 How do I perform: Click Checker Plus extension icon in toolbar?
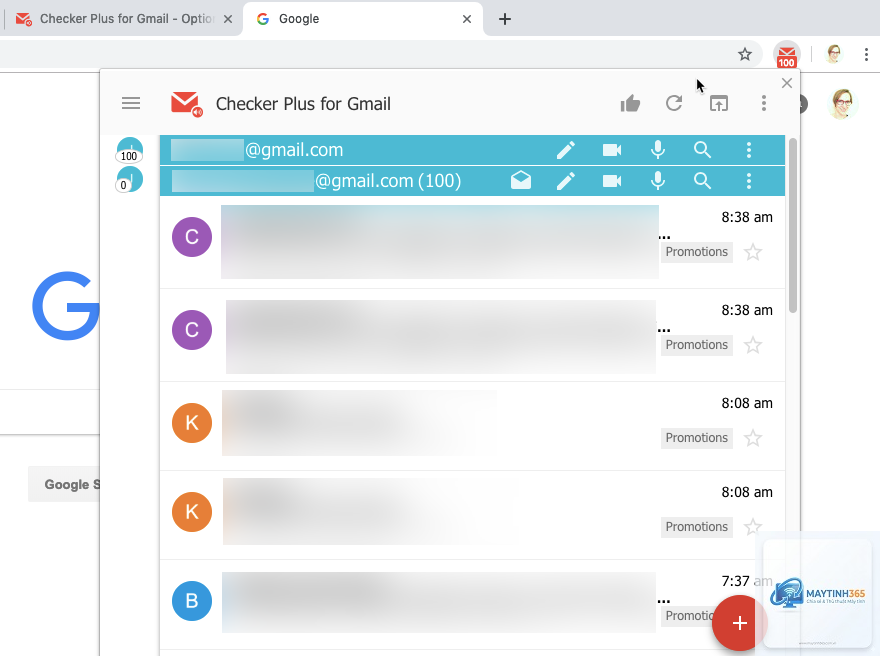tap(786, 55)
